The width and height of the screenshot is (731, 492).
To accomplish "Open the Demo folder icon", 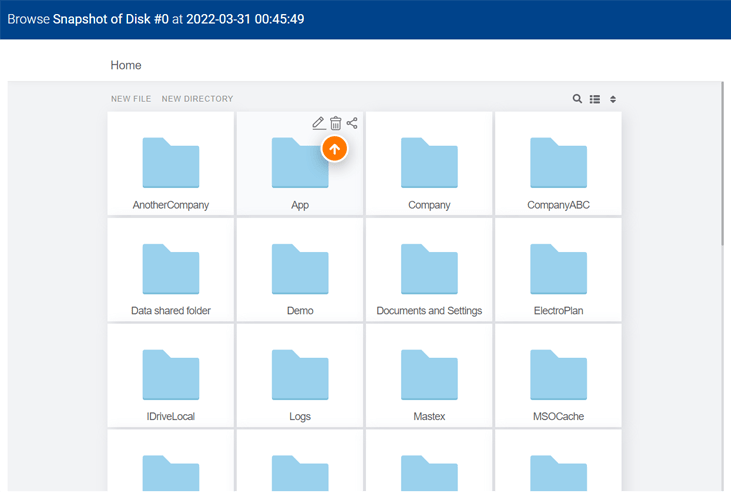I will coord(300,269).
